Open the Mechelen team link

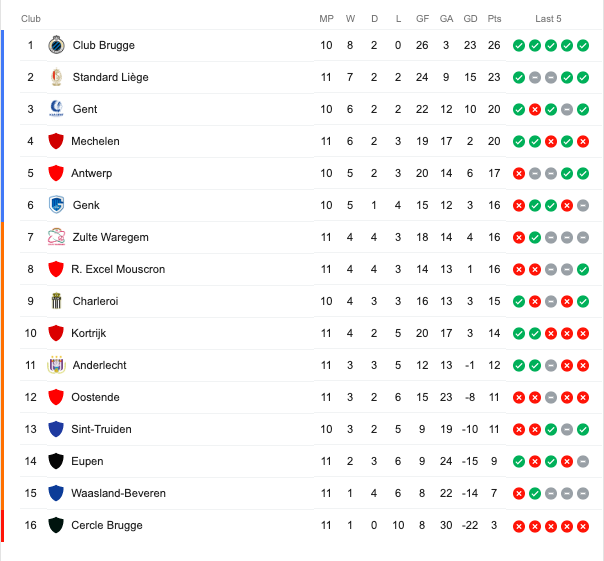click(95, 141)
